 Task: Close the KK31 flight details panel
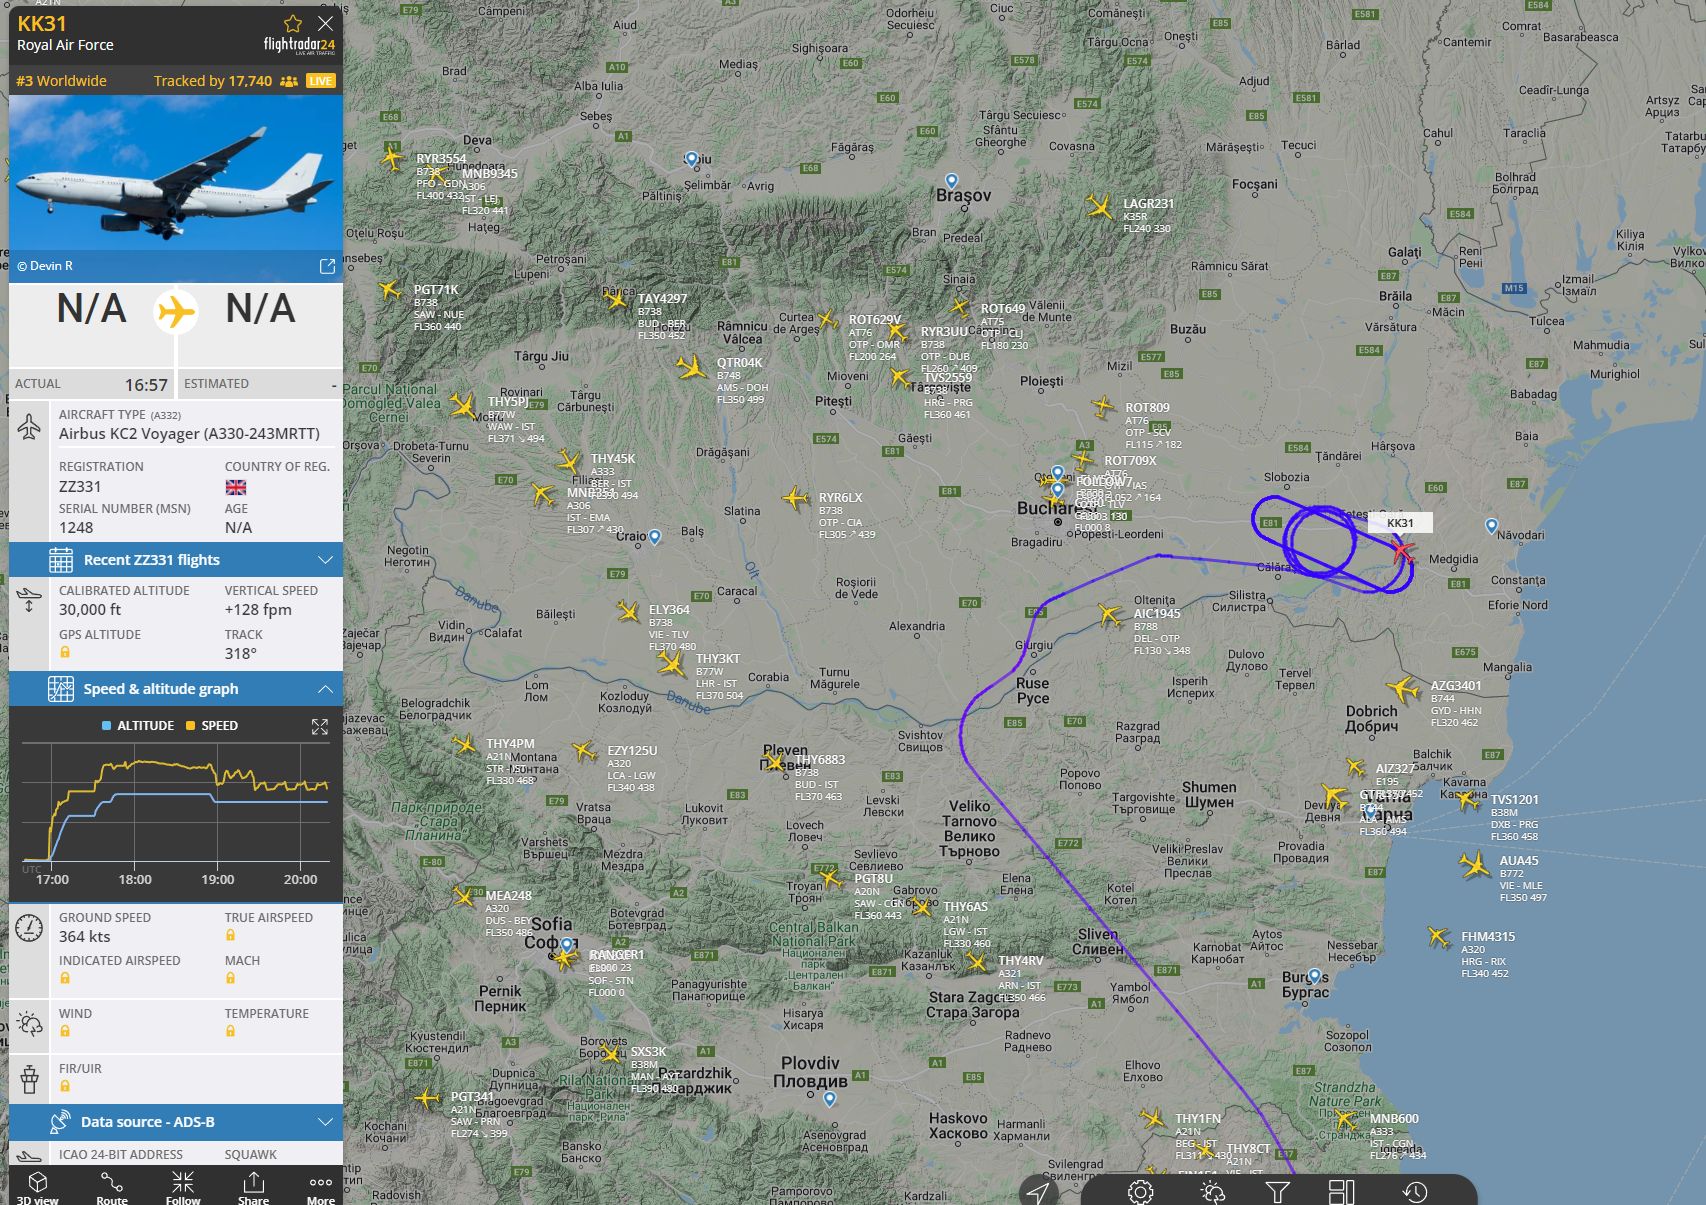click(325, 23)
